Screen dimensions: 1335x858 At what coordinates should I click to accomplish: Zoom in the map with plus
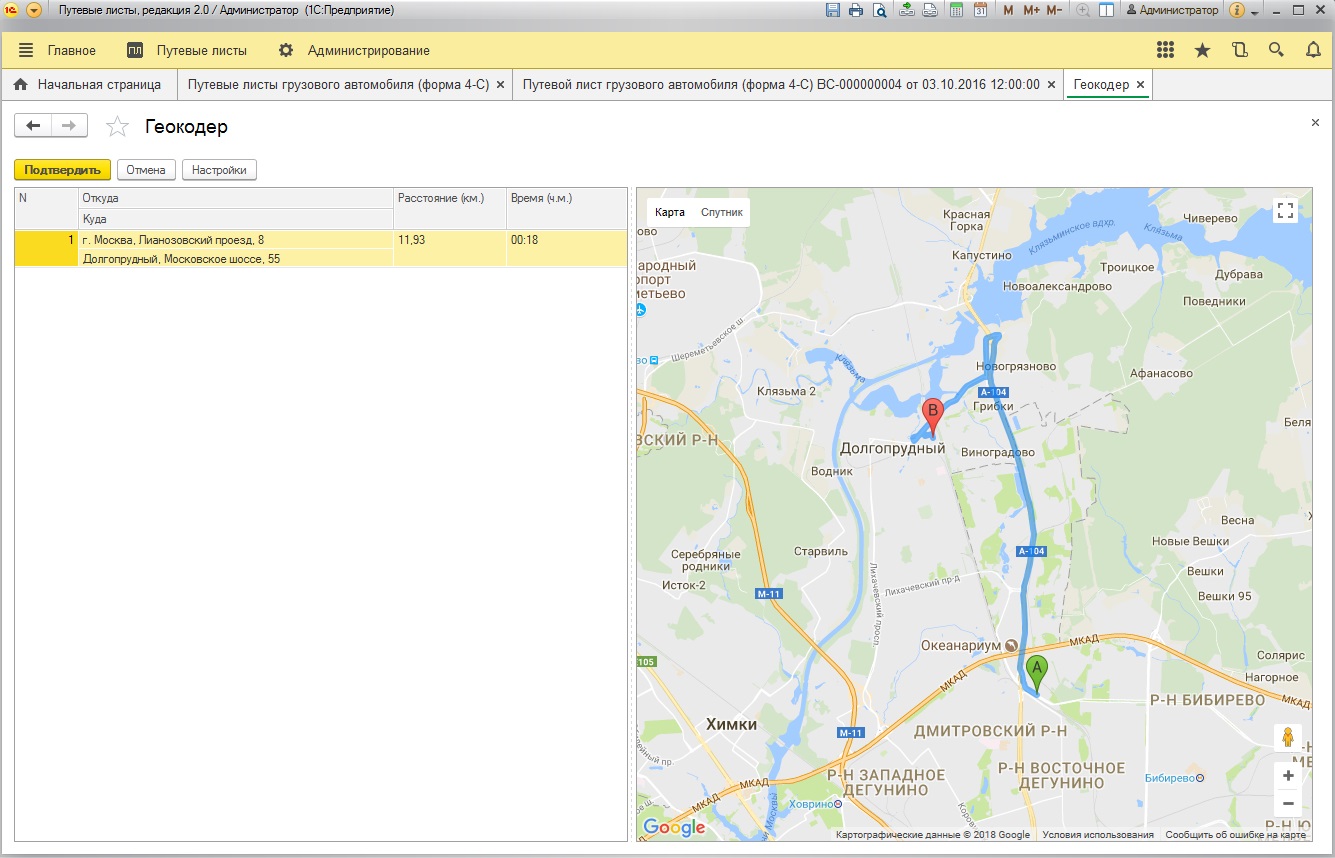(x=1288, y=776)
